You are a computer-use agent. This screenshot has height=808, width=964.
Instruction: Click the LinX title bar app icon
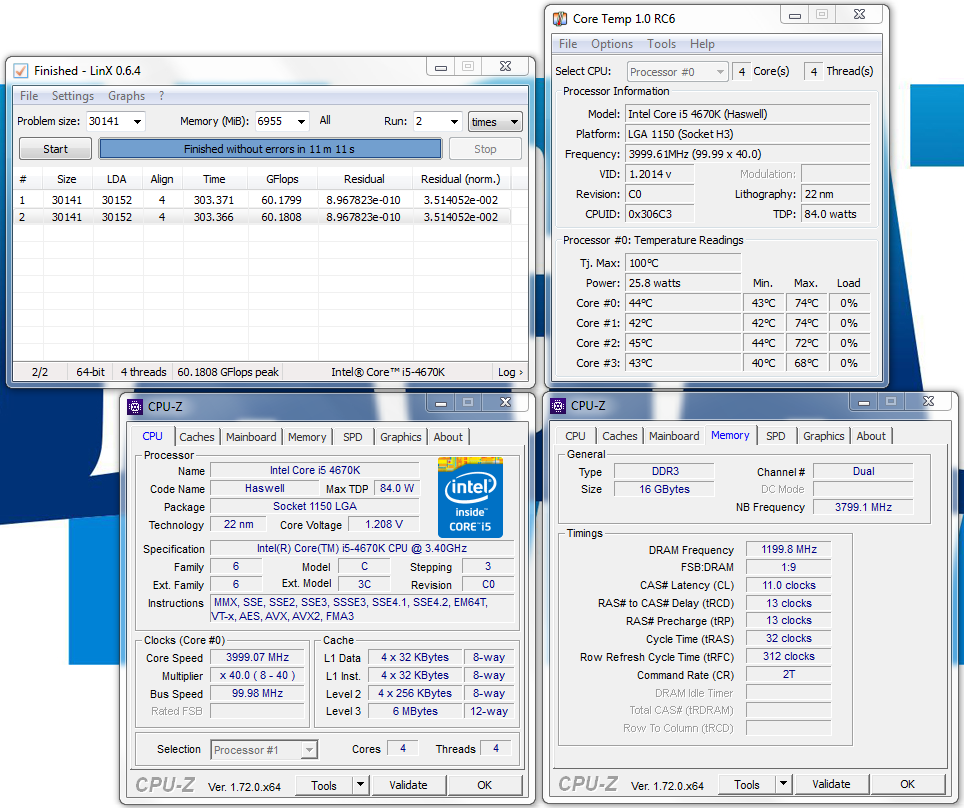click(21, 70)
